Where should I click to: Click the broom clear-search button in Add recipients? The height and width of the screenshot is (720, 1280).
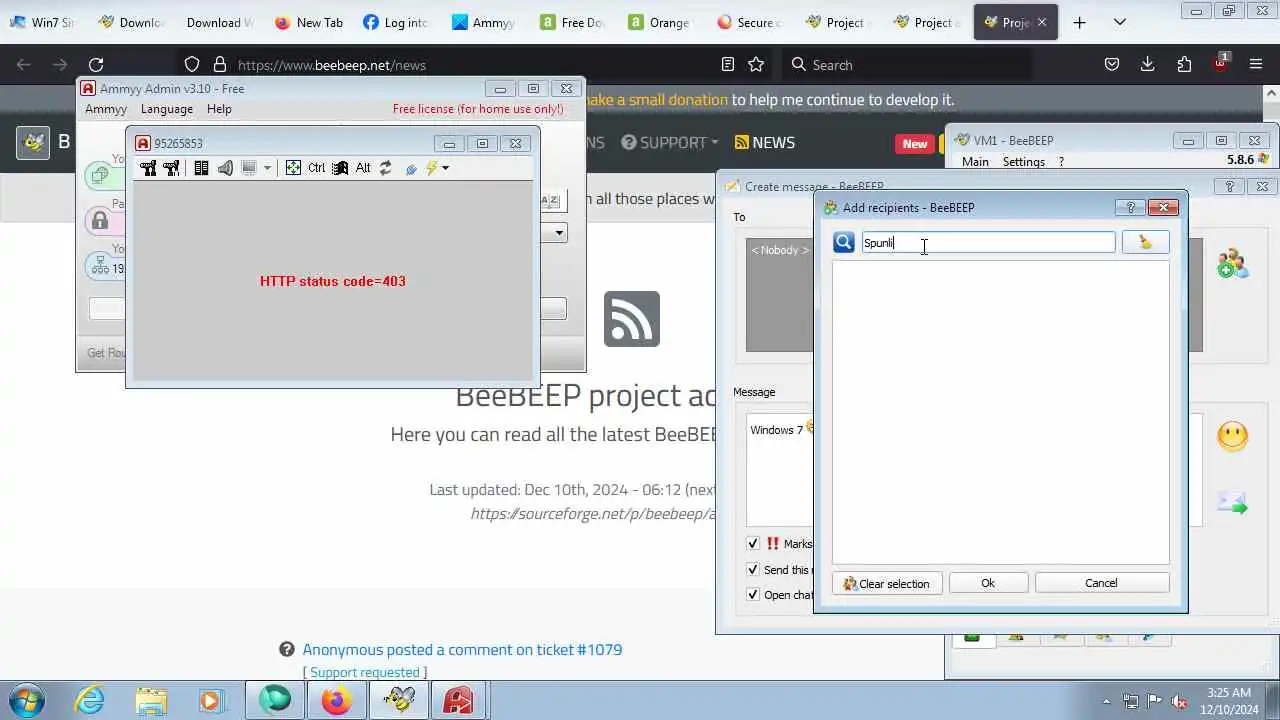click(1145, 242)
